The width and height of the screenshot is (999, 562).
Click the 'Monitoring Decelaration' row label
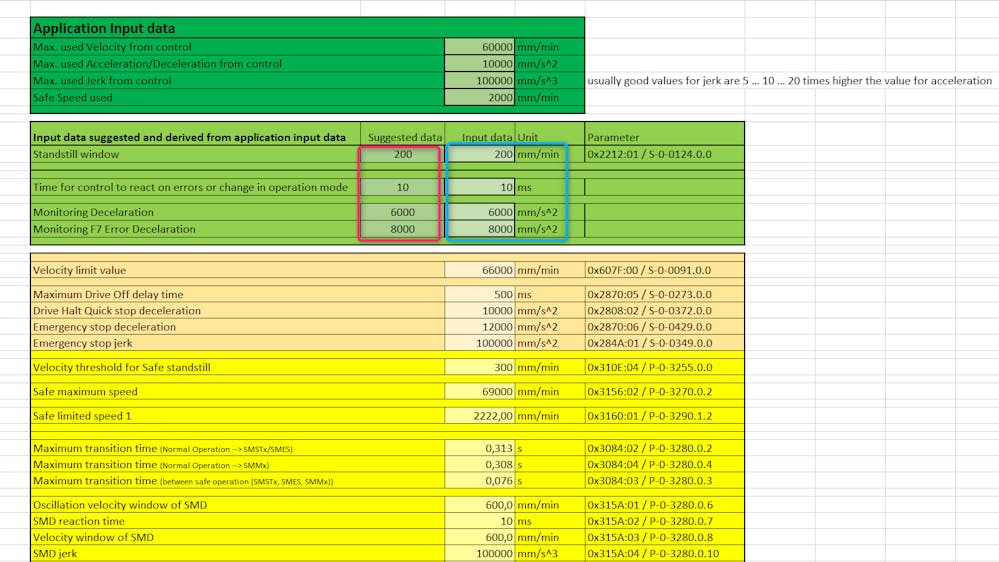coord(93,212)
